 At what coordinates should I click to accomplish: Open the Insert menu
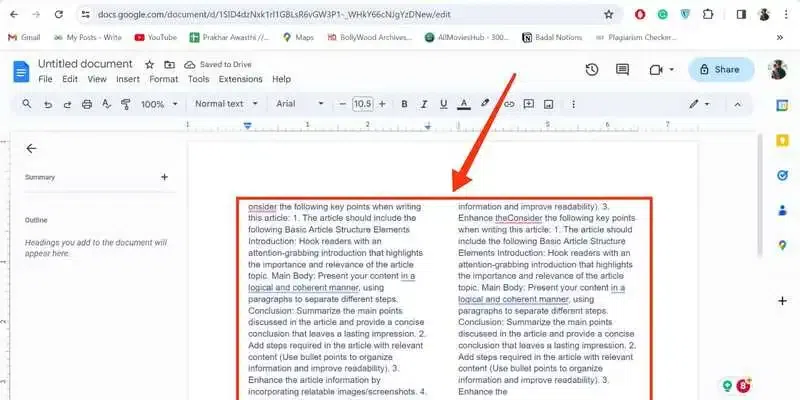128,79
